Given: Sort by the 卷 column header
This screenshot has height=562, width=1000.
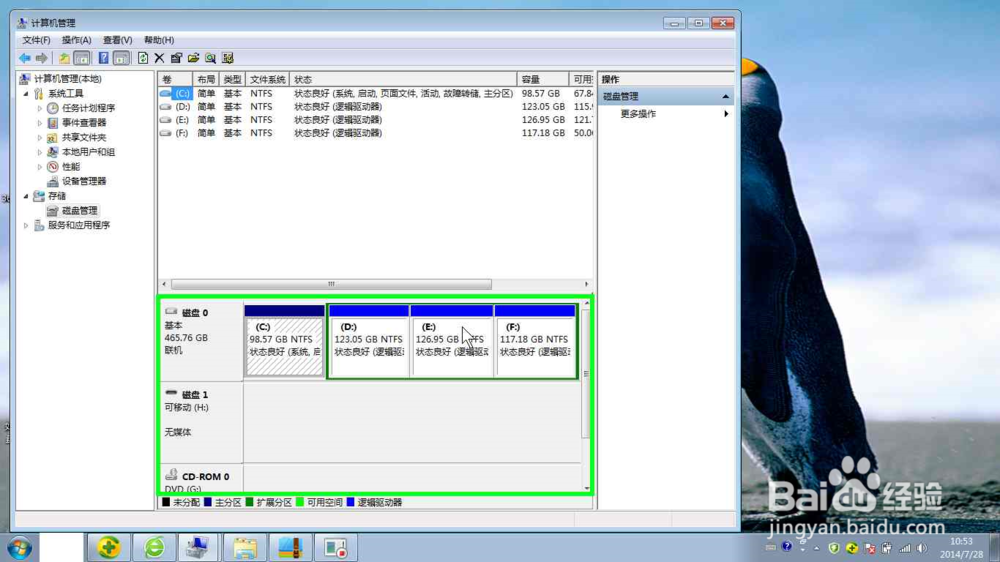Looking at the screenshot, I should tap(175, 79).
